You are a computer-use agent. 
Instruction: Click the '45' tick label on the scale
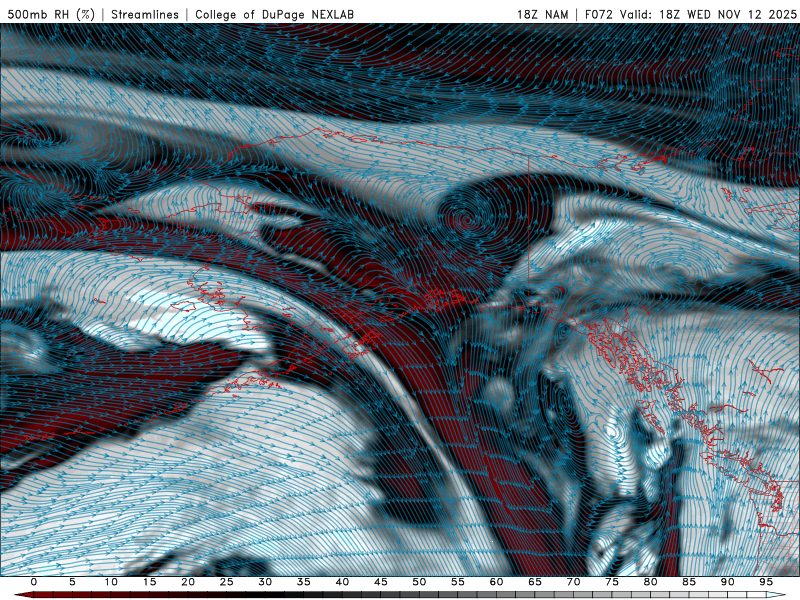coord(381,582)
